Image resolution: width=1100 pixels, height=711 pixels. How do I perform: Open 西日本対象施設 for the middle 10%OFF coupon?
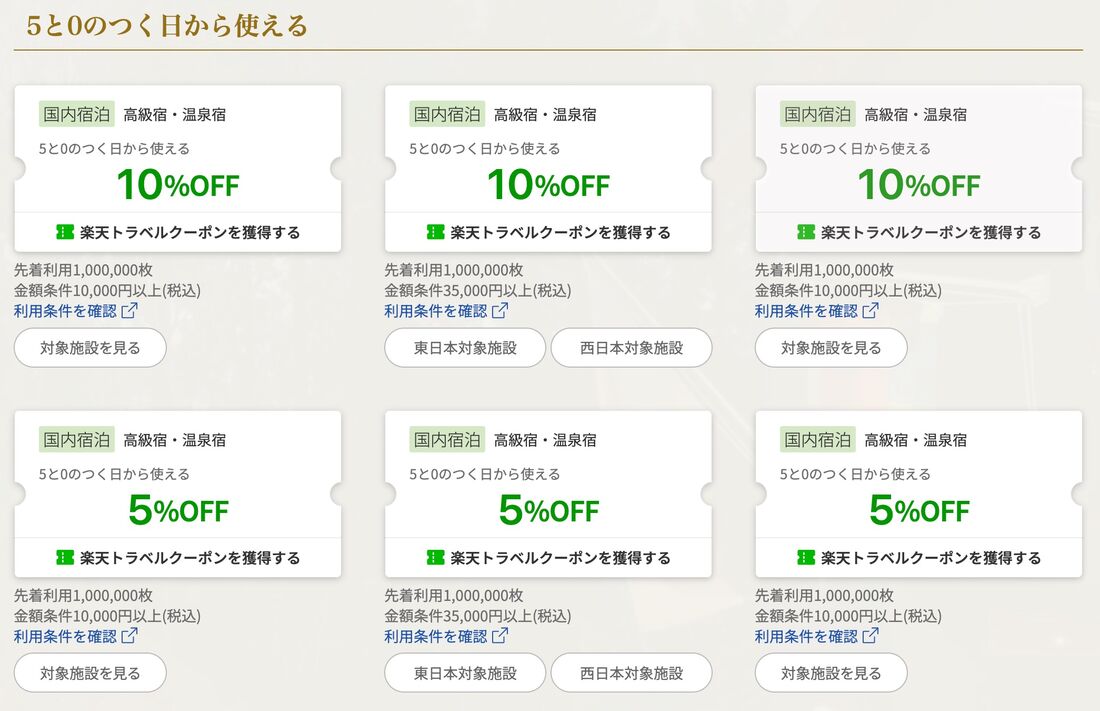point(631,347)
